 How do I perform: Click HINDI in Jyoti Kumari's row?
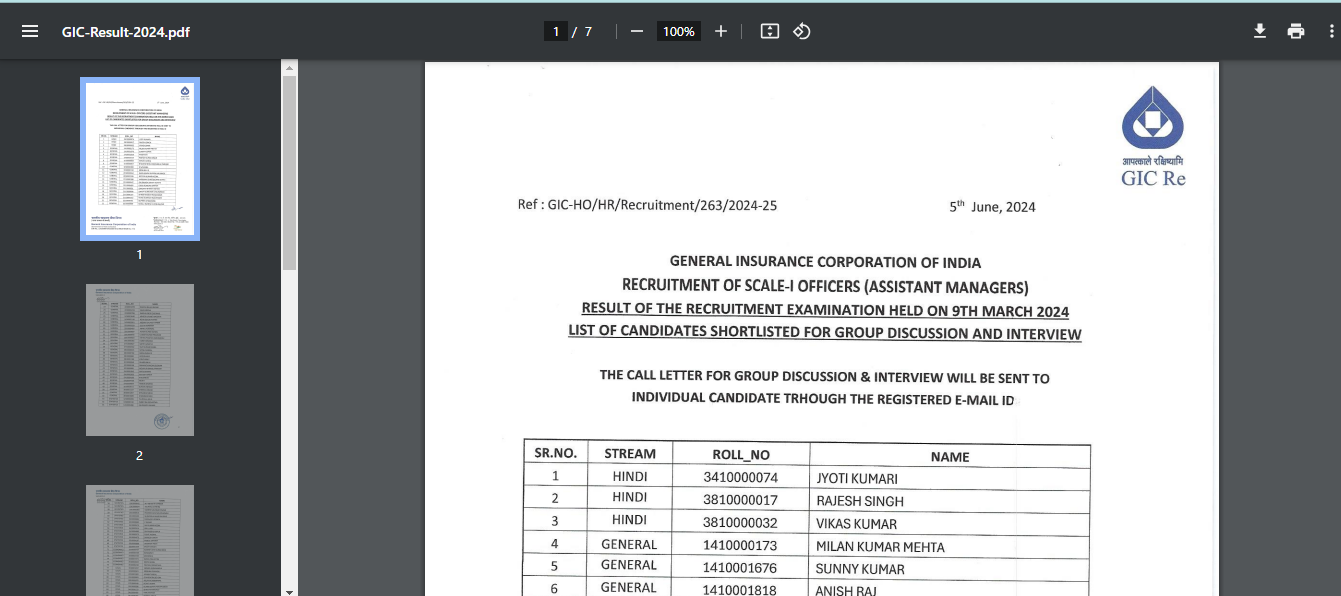click(x=630, y=475)
